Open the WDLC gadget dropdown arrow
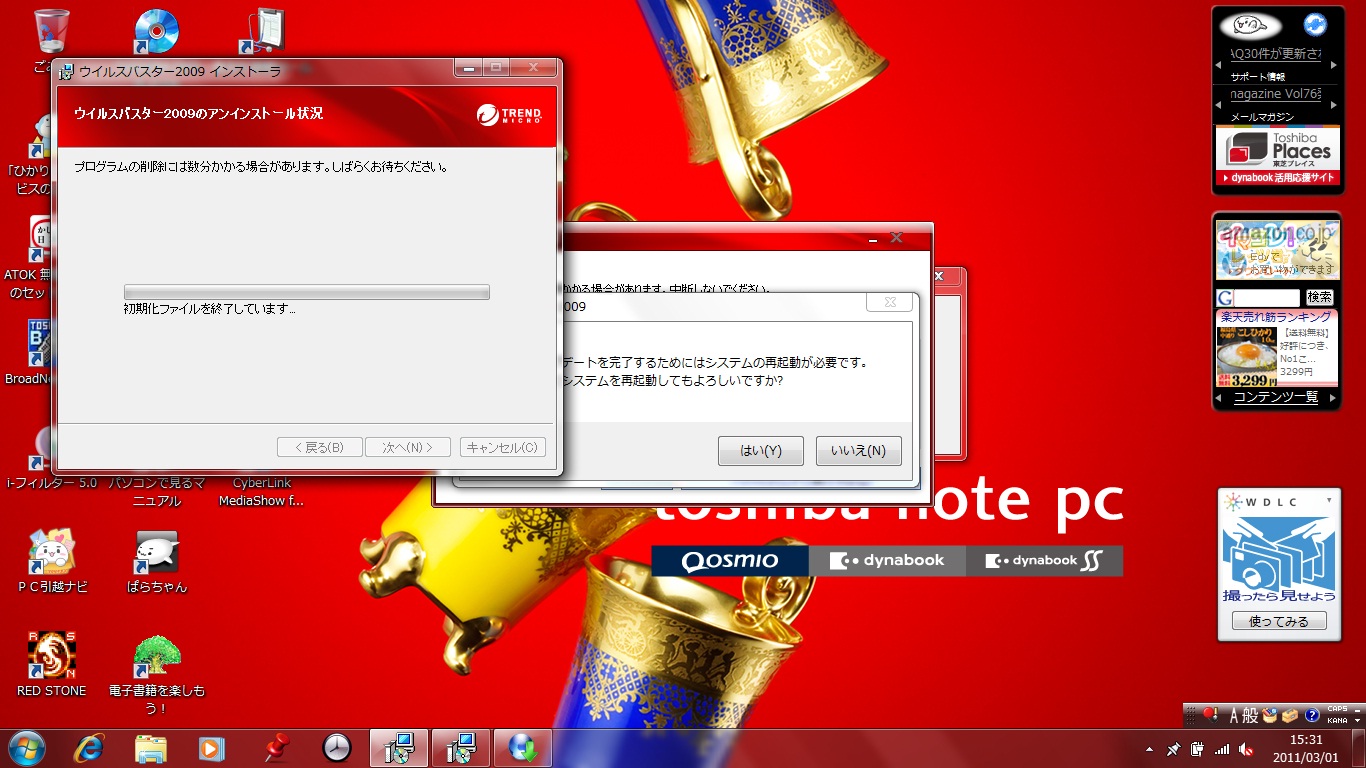This screenshot has width=1366, height=768. 1329,499
